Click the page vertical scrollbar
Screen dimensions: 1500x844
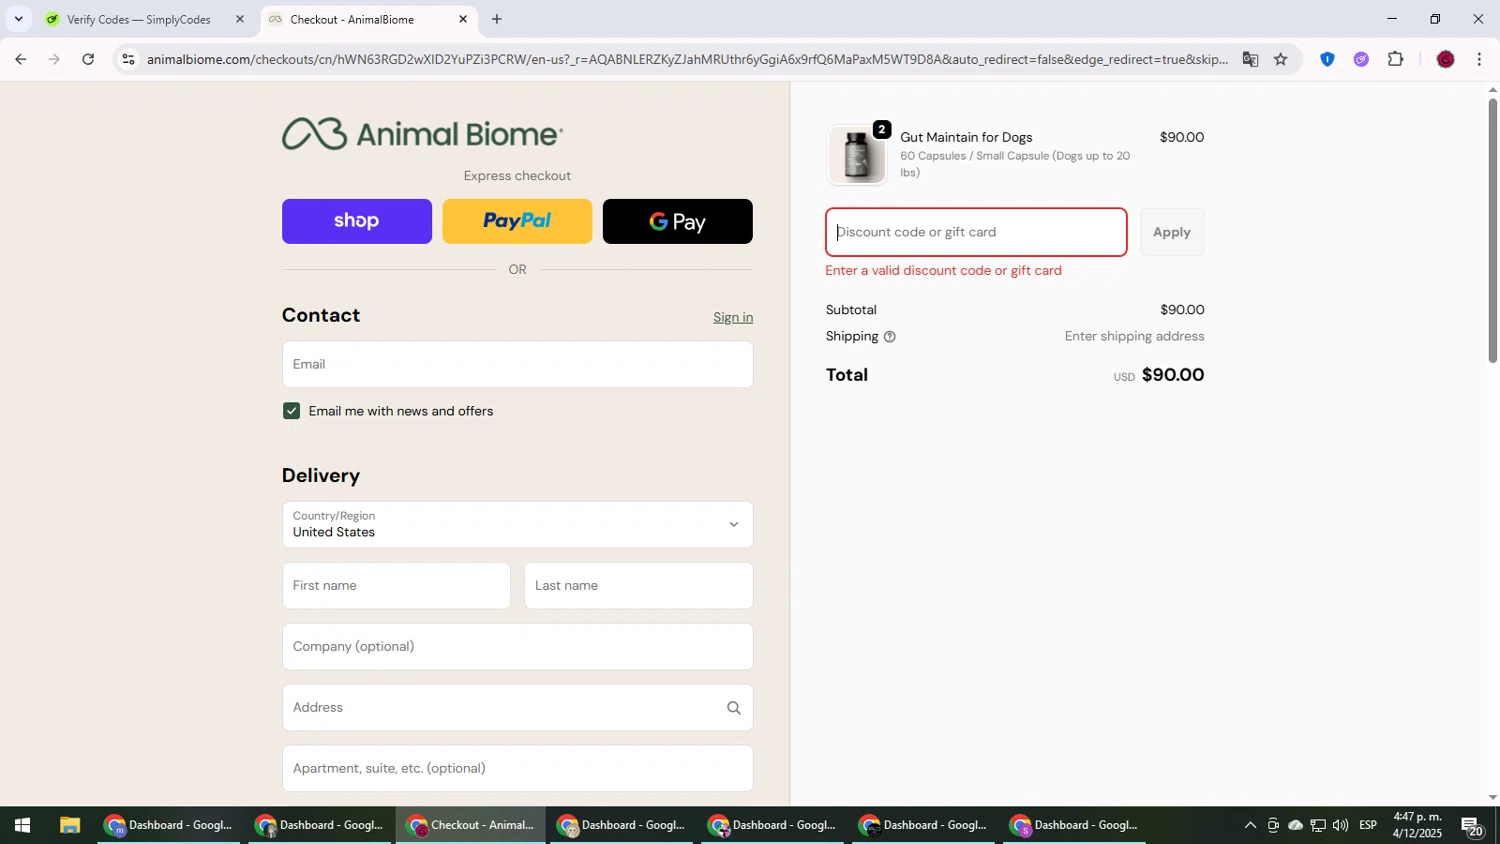[1493, 230]
